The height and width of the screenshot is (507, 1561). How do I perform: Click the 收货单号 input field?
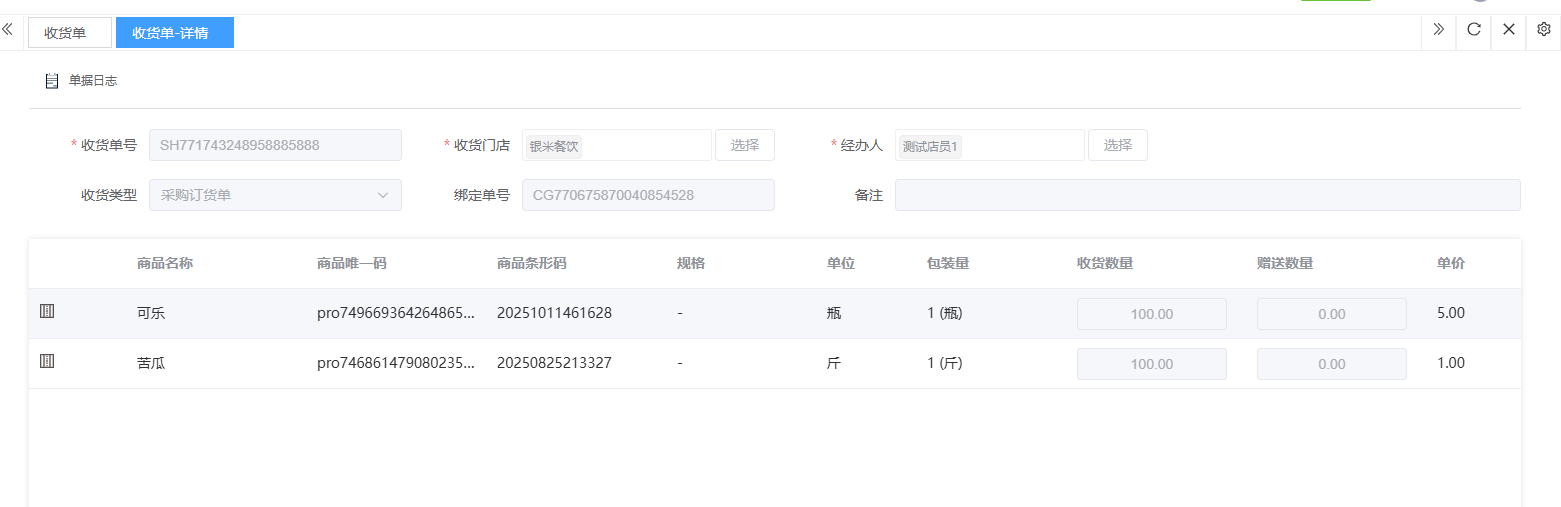pyautogui.click(x=275, y=145)
